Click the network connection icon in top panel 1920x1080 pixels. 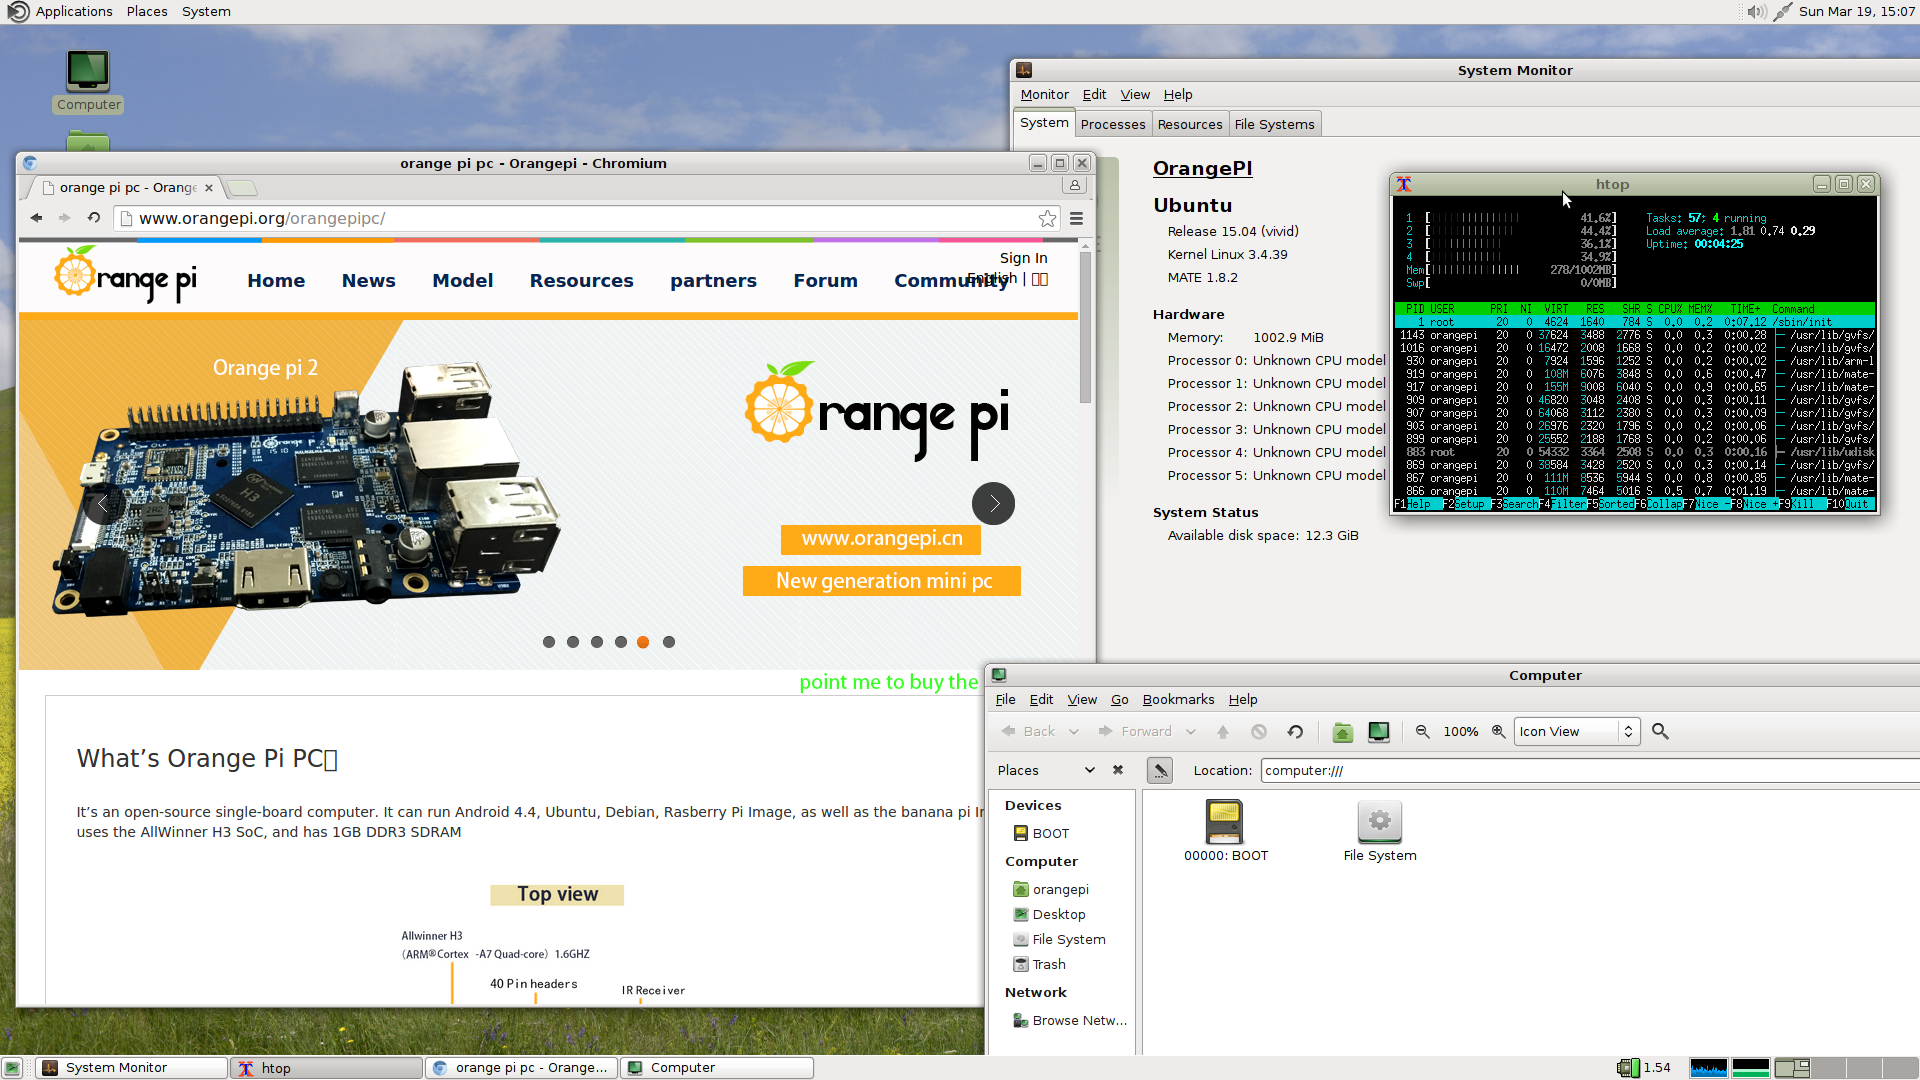click(1782, 12)
